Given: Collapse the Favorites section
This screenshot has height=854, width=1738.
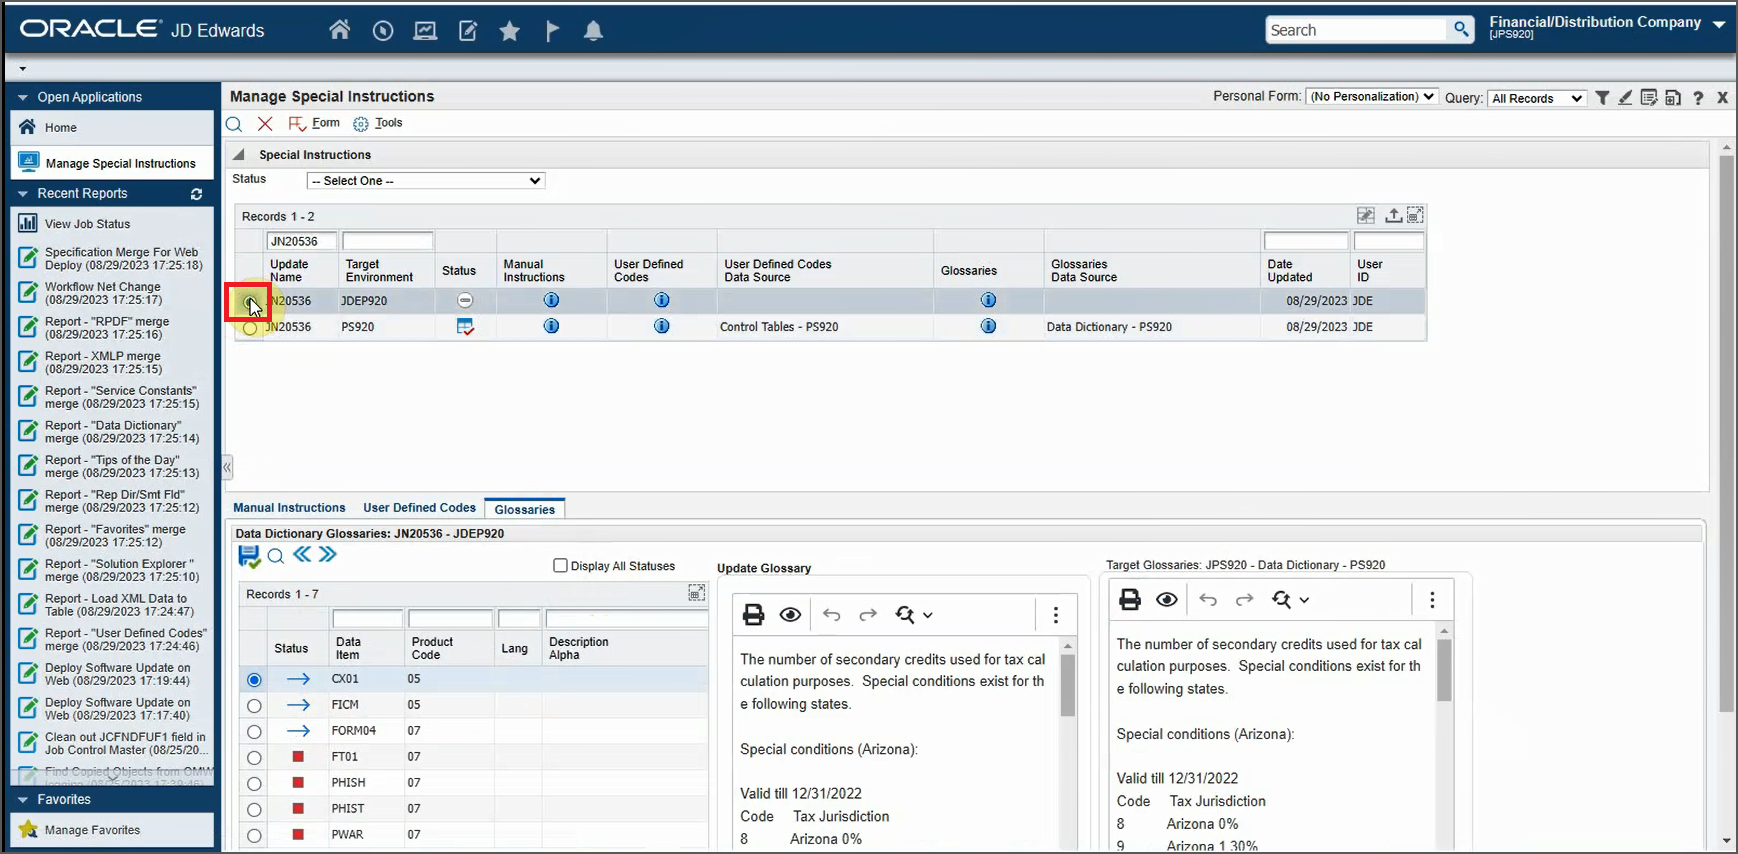Looking at the screenshot, I should click(x=23, y=800).
